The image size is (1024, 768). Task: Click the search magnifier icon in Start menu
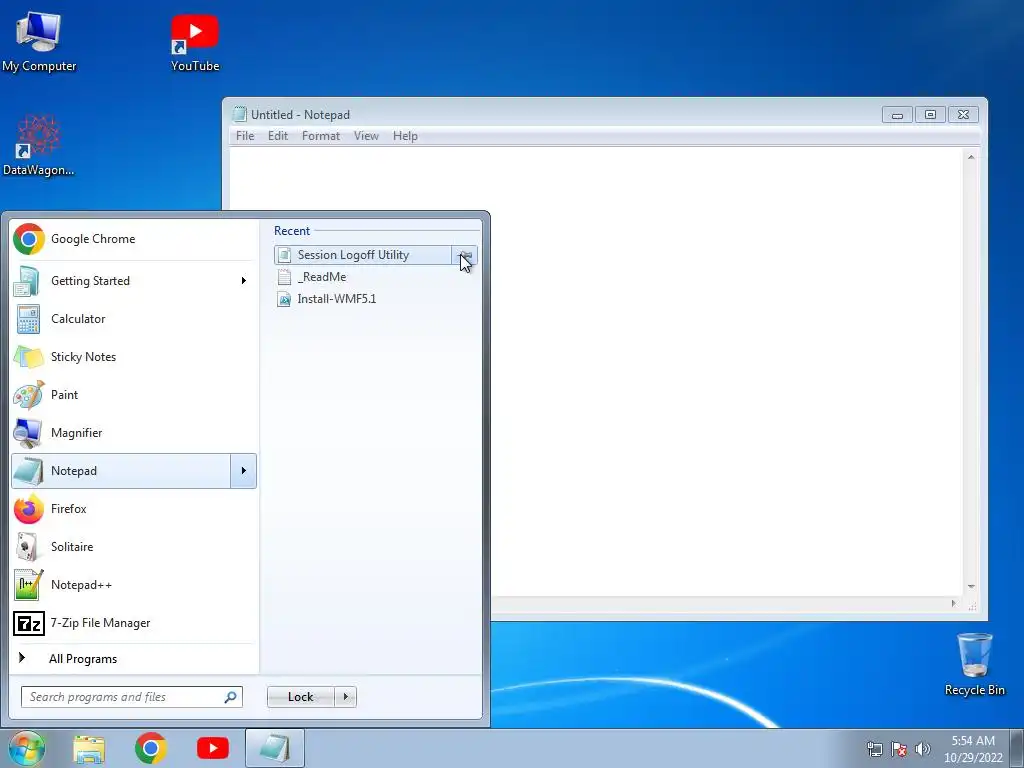pos(231,697)
